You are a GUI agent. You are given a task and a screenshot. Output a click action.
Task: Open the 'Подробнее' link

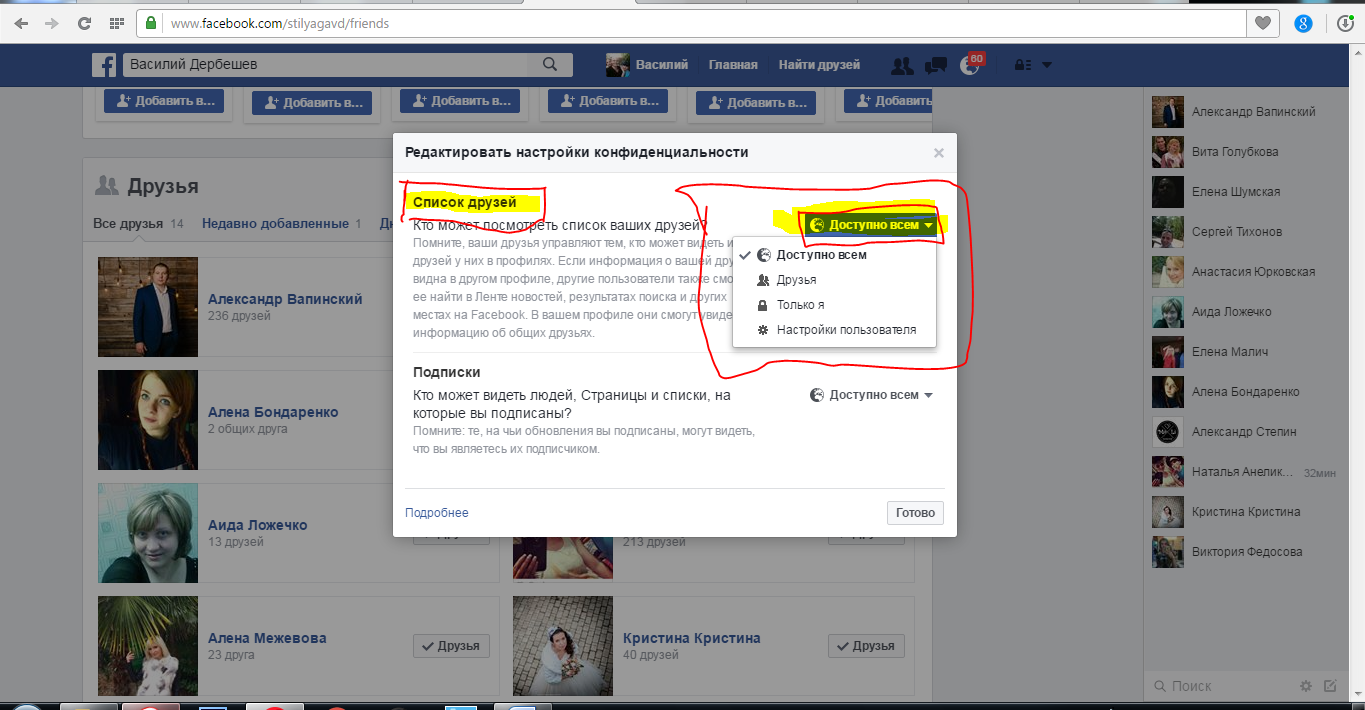tap(437, 513)
